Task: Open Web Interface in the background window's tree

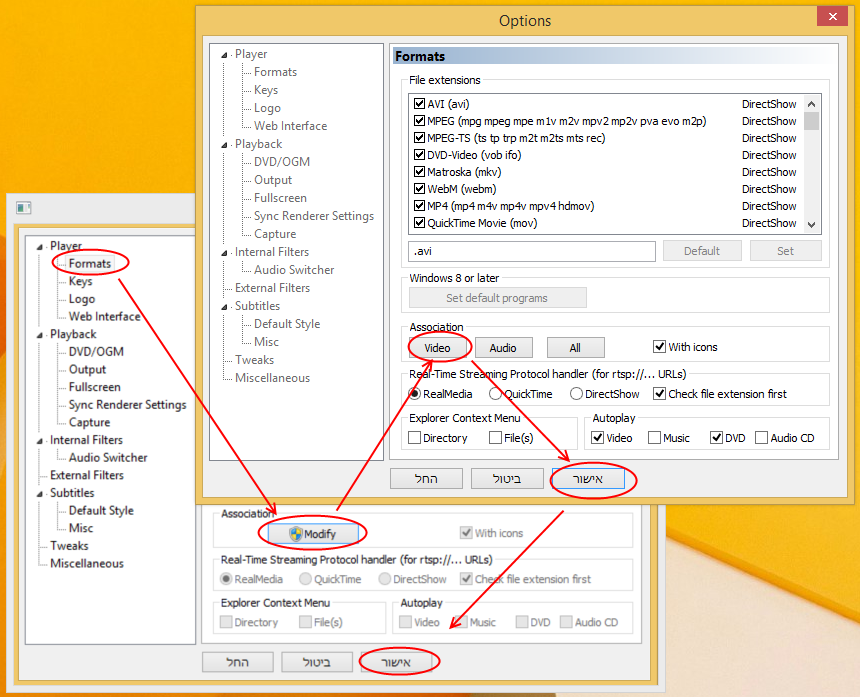Action: [x=104, y=317]
